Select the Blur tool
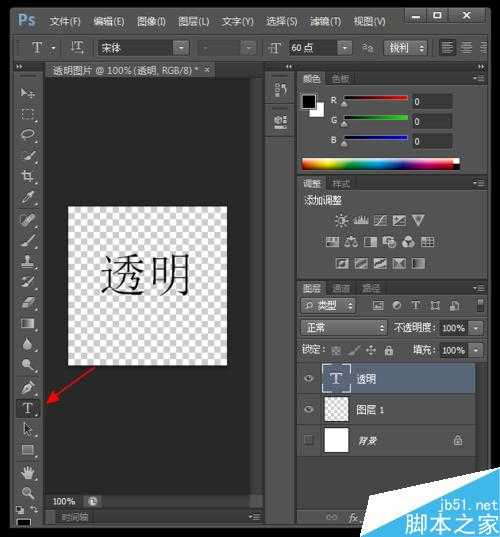This screenshot has width=500, height=537. 27,345
